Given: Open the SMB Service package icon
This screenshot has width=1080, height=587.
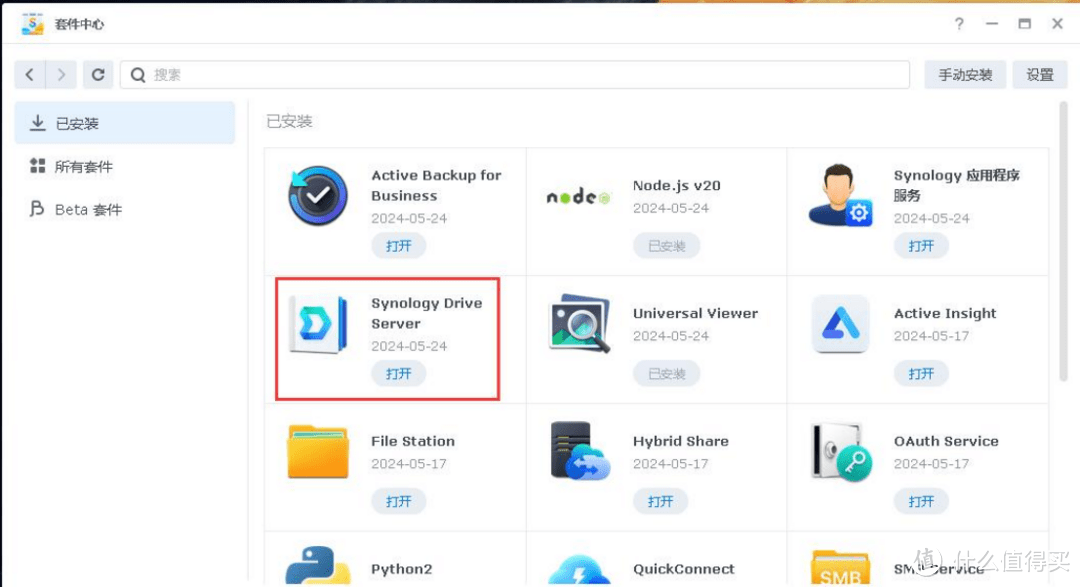Looking at the screenshot, I should point(839,565).
